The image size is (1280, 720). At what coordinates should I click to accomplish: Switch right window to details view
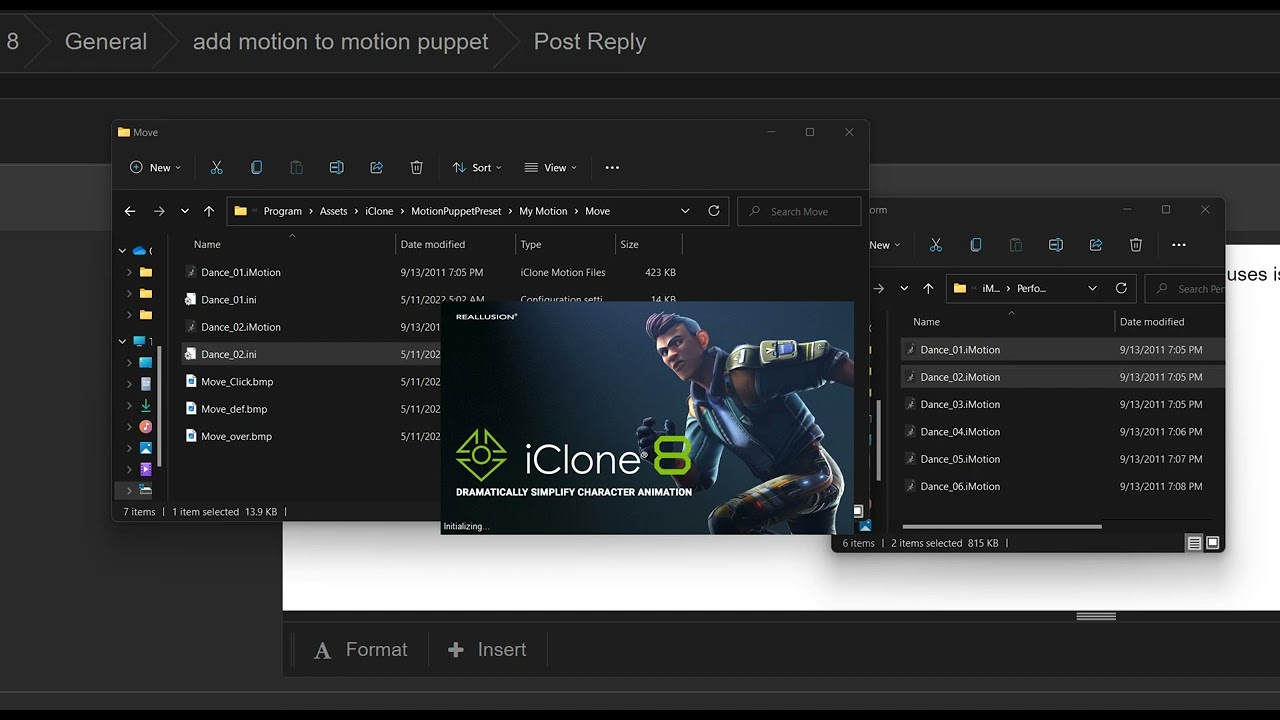(1194, 543)
